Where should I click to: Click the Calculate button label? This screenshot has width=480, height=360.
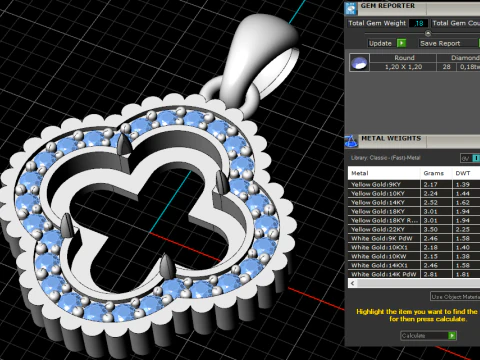click(x=413, y=336)
